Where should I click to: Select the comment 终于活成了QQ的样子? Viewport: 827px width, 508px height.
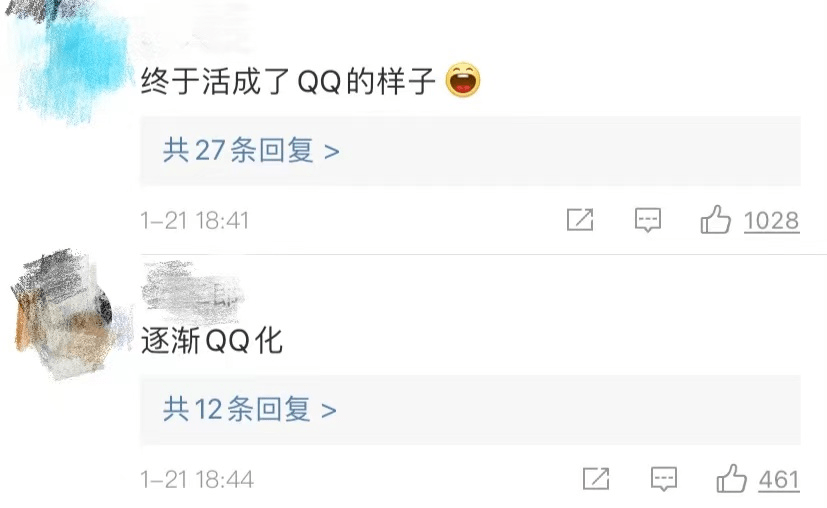click(x=288, y=81)
